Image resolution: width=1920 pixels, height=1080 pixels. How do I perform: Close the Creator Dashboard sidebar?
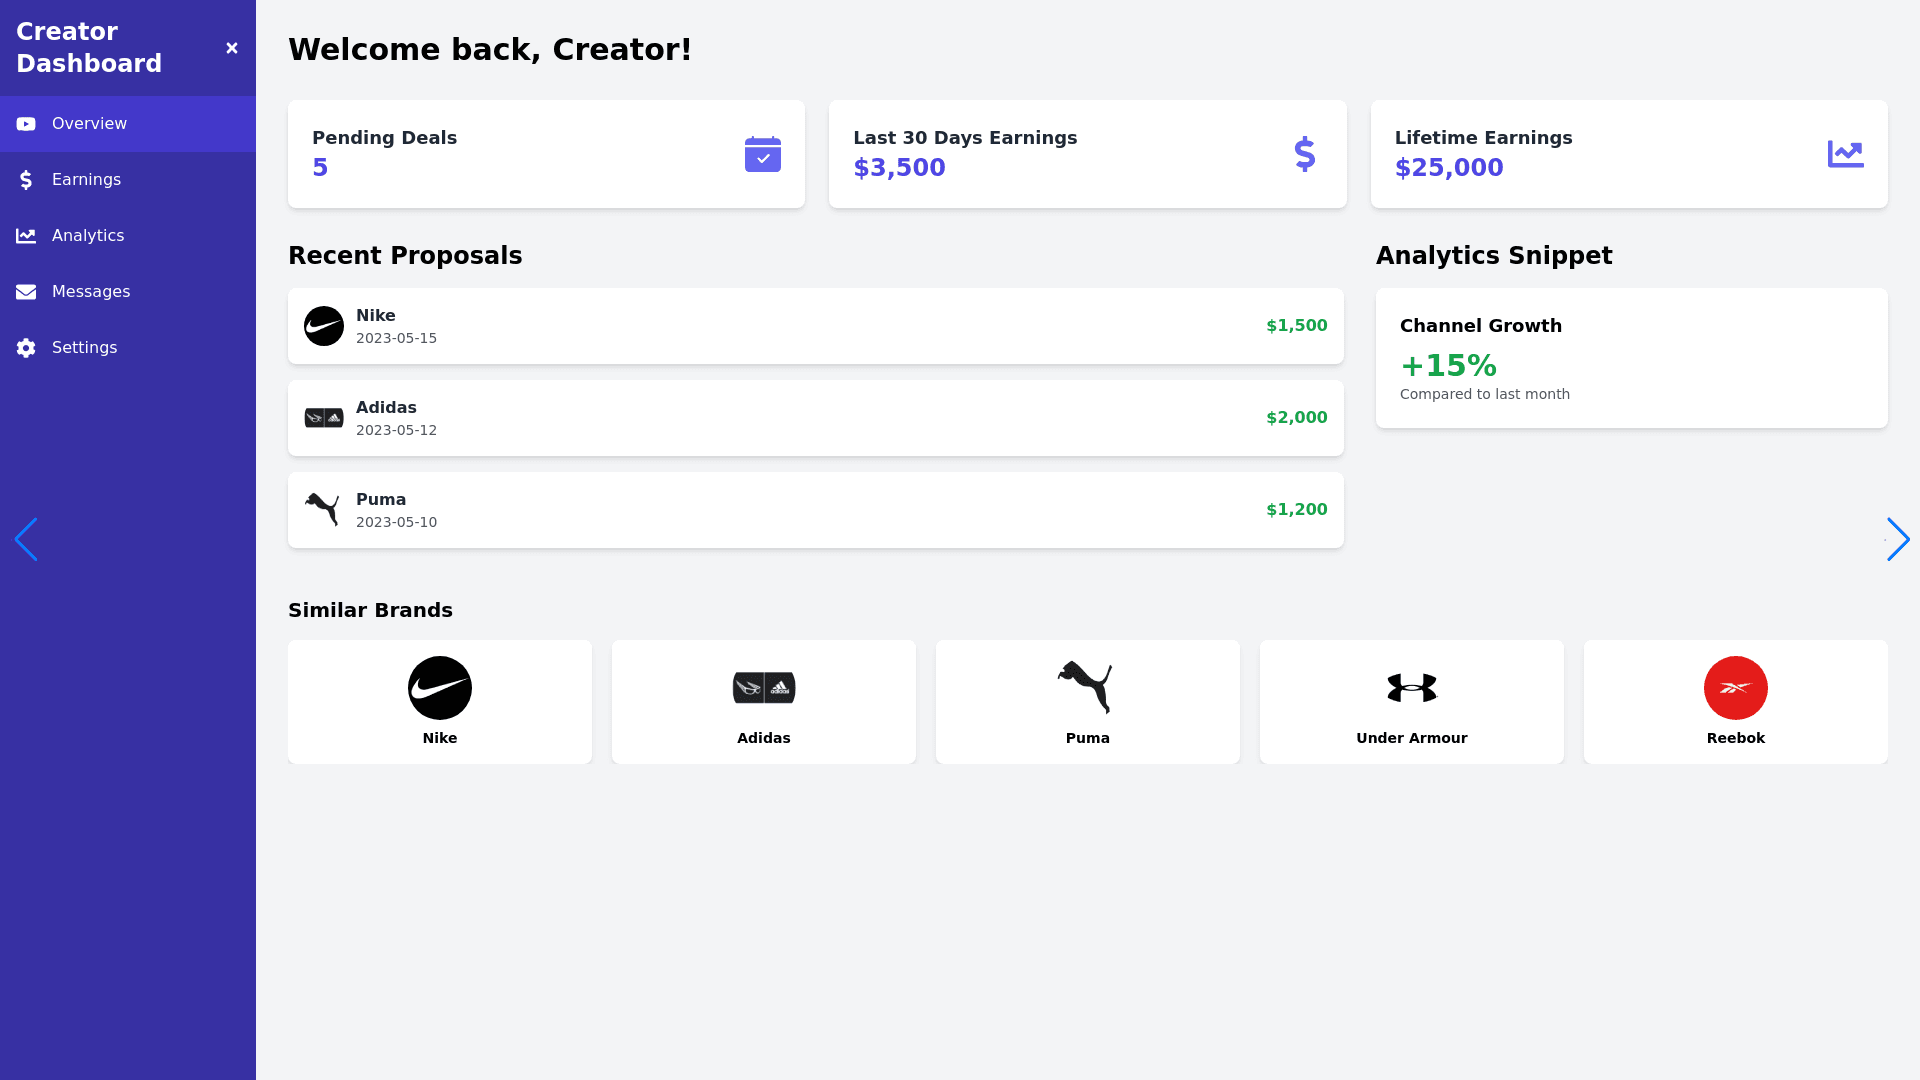(232, 48)
